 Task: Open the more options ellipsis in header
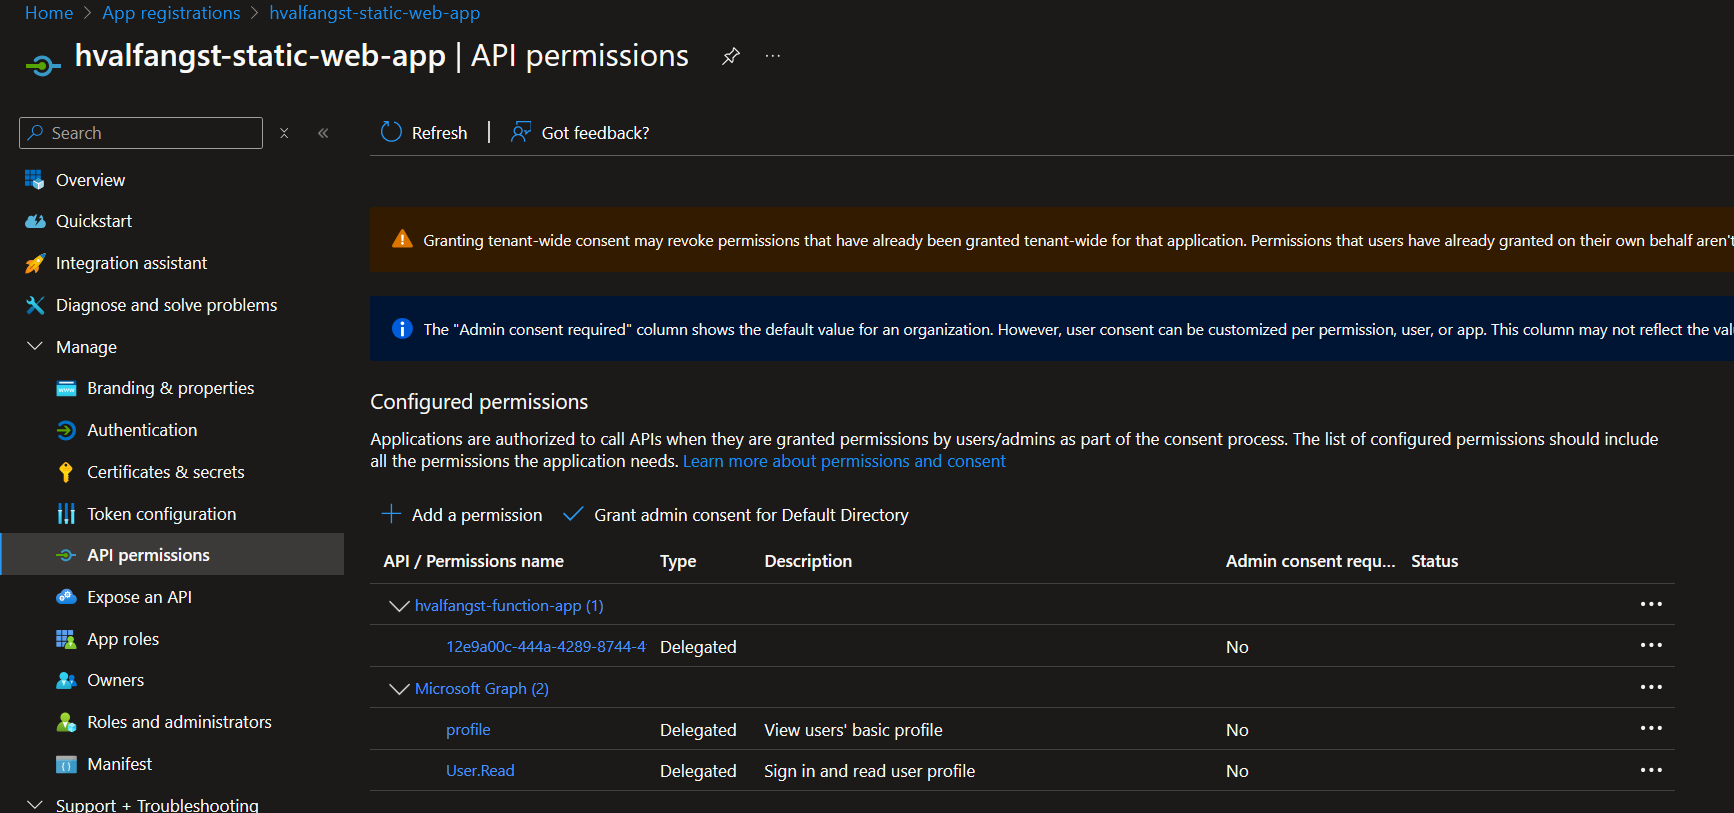point(773,56)
